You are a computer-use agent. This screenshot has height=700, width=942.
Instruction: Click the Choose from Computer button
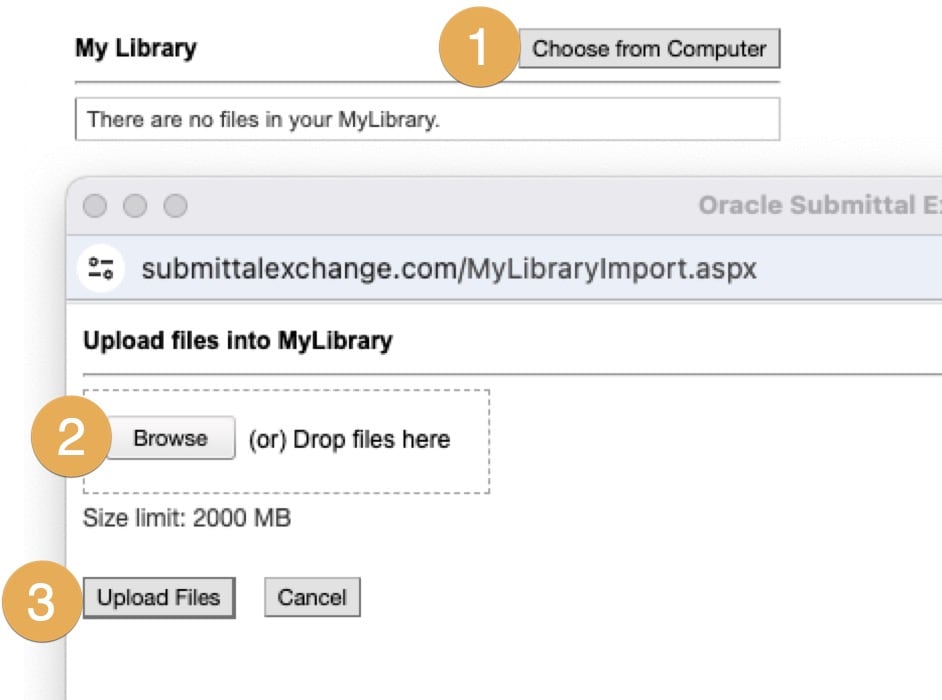click(649, 48)
